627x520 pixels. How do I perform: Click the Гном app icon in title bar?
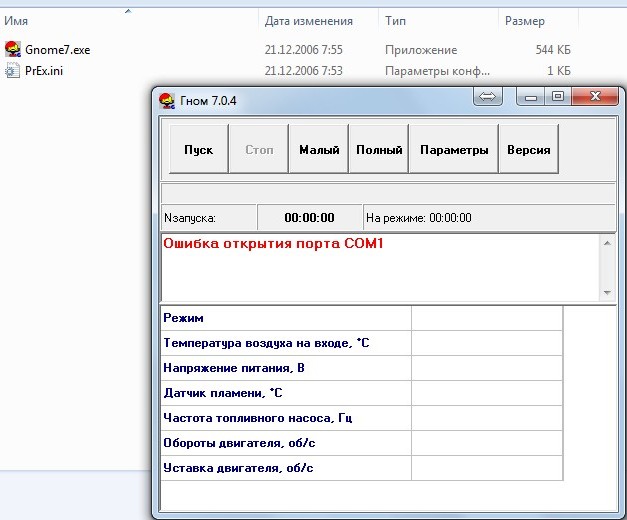click(167, 101)
